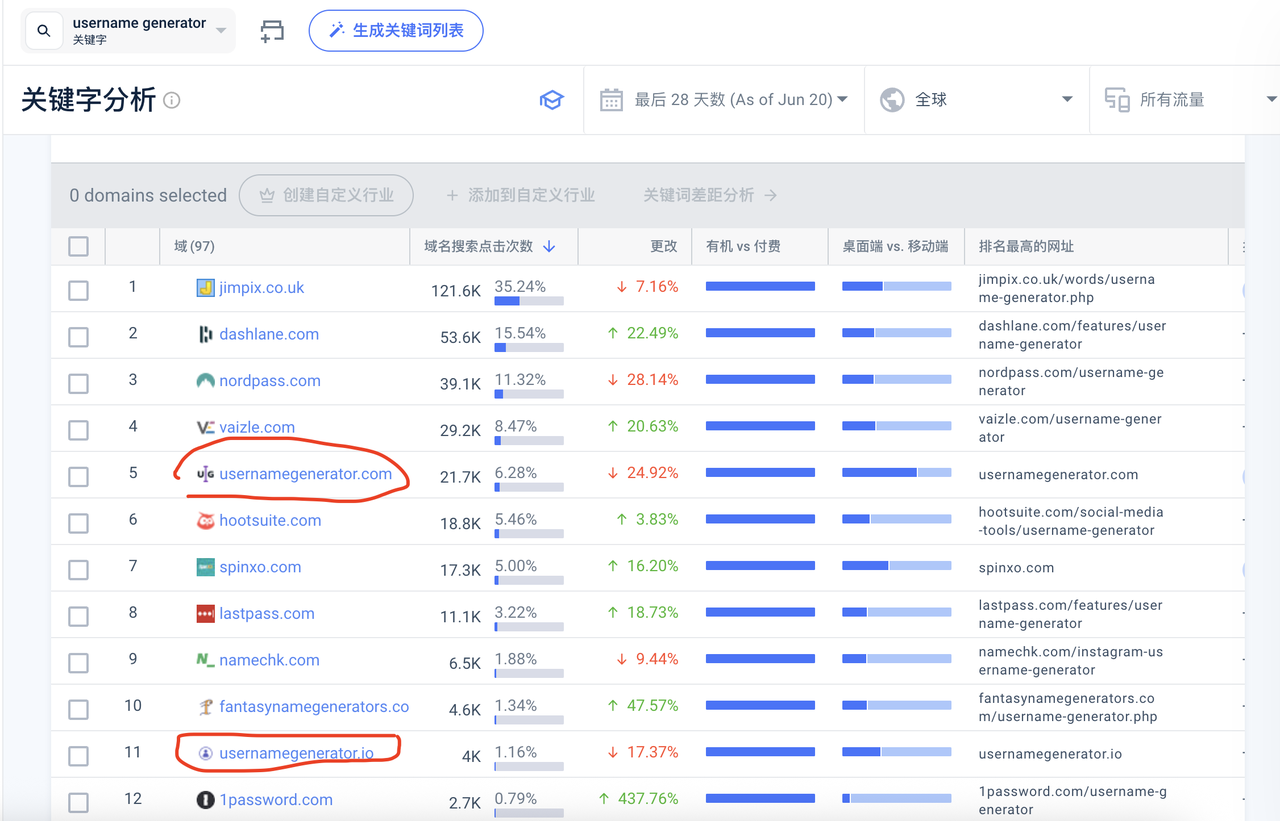Click the 生成关键词列表 button
1280x821 pixels.
pos(396,31)
